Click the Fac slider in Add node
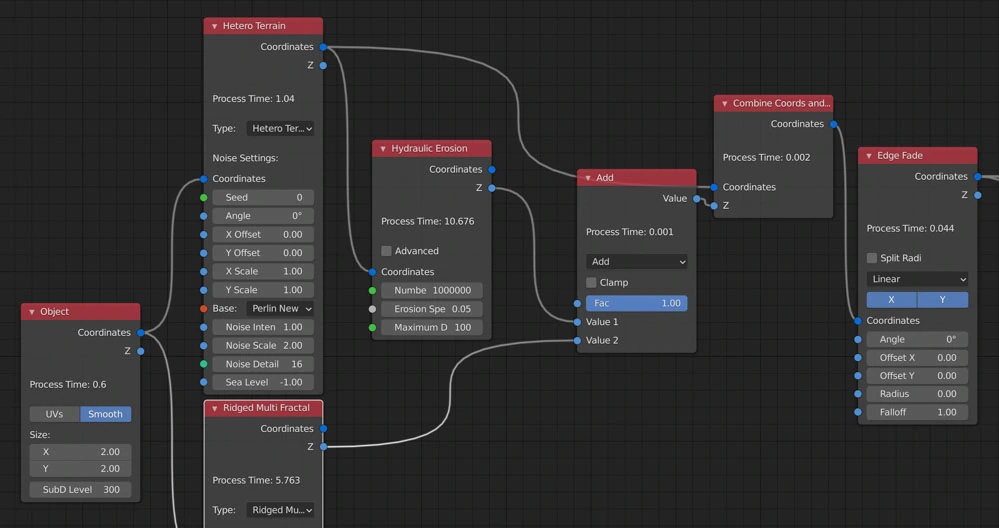The height and width of the screenshot is (528, 999). [x=636, y=303]
